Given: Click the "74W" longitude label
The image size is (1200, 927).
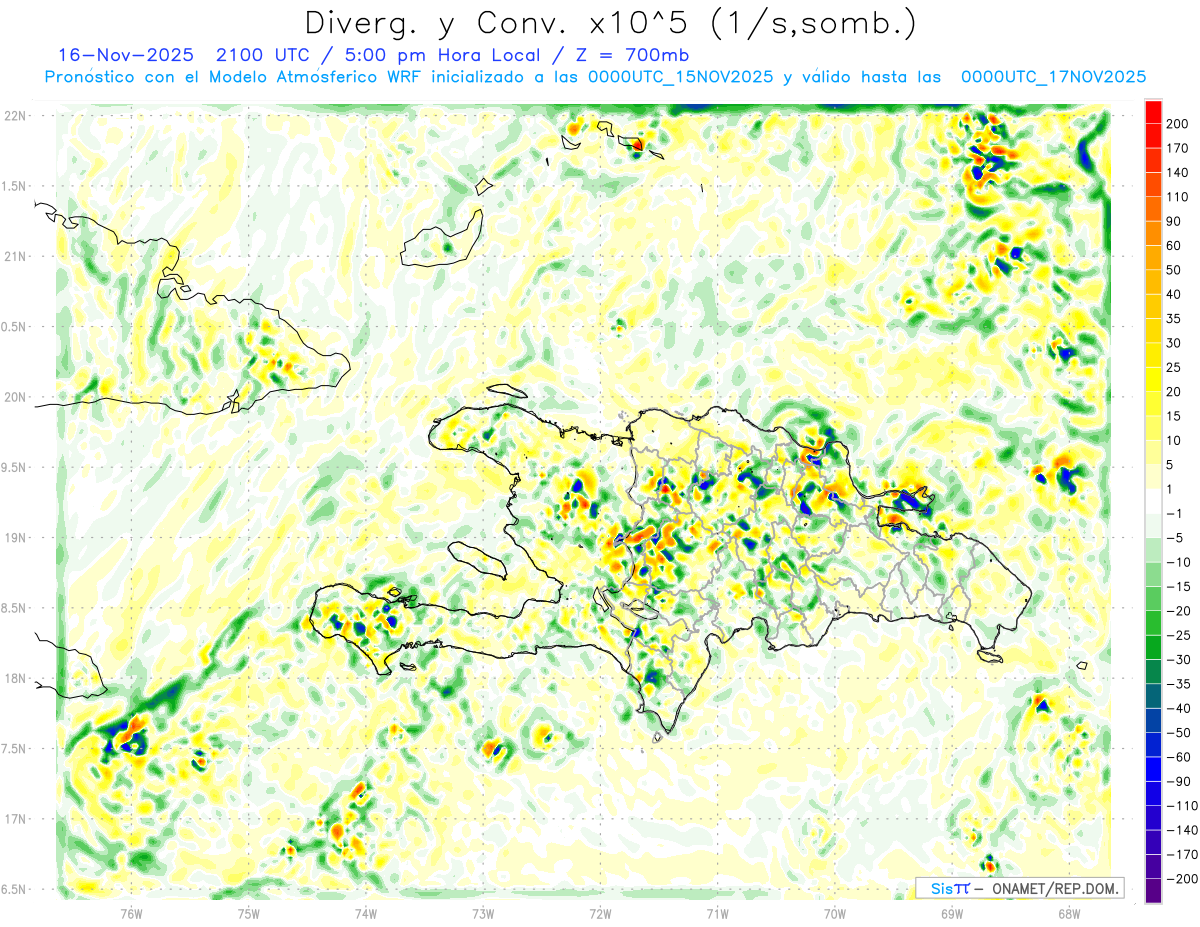Looking at the screenshot, I should [x=366, y=913].
